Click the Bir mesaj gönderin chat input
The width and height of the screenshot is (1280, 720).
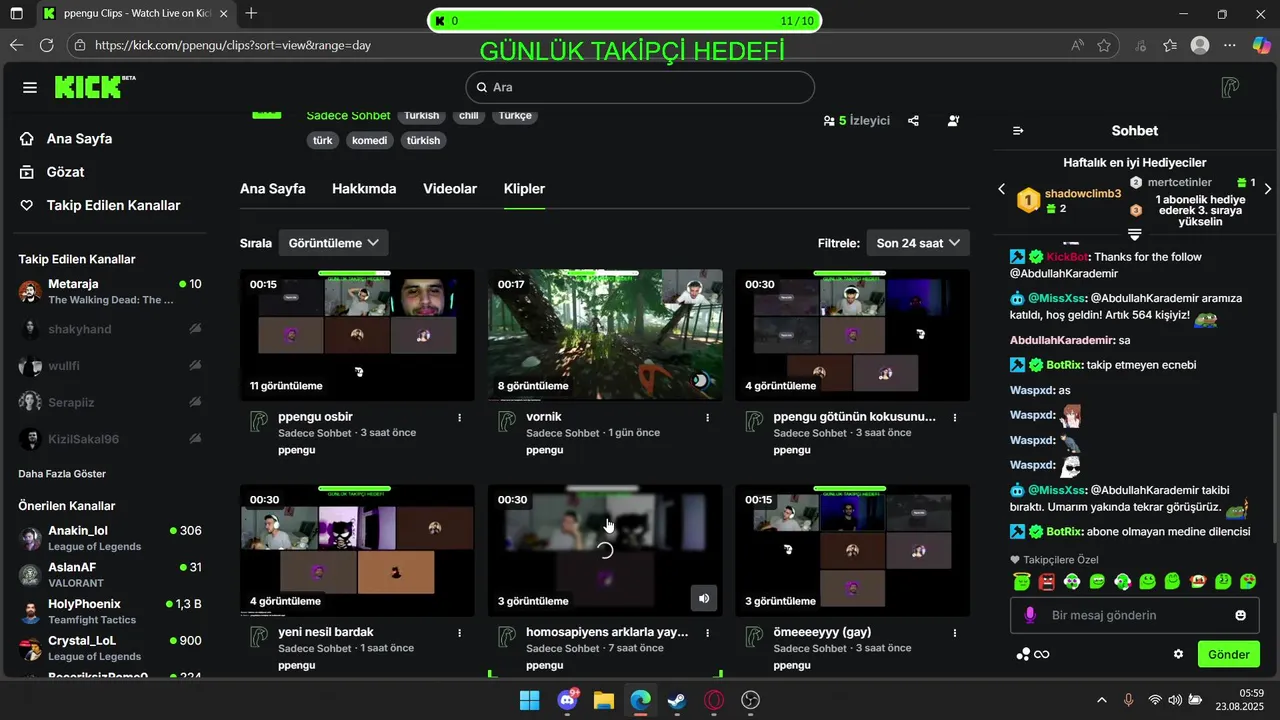pyautogui.click(x=1135, y=615)
